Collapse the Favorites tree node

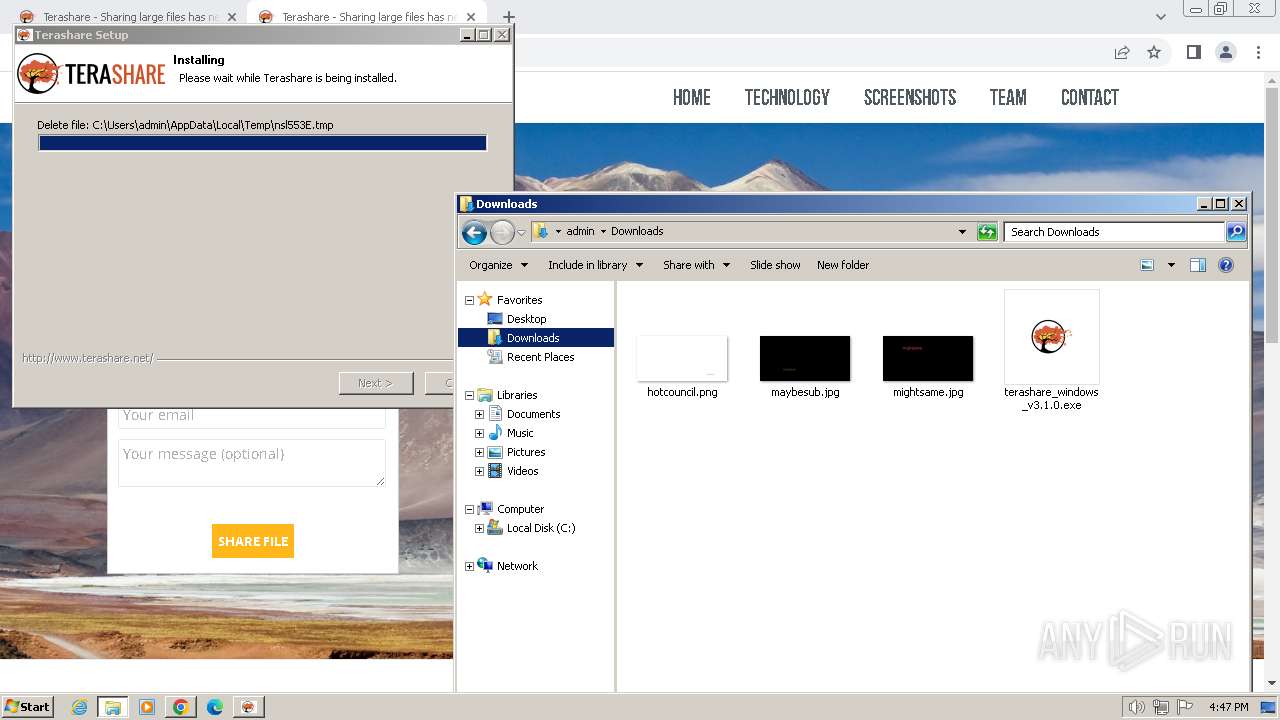[469, 300]
